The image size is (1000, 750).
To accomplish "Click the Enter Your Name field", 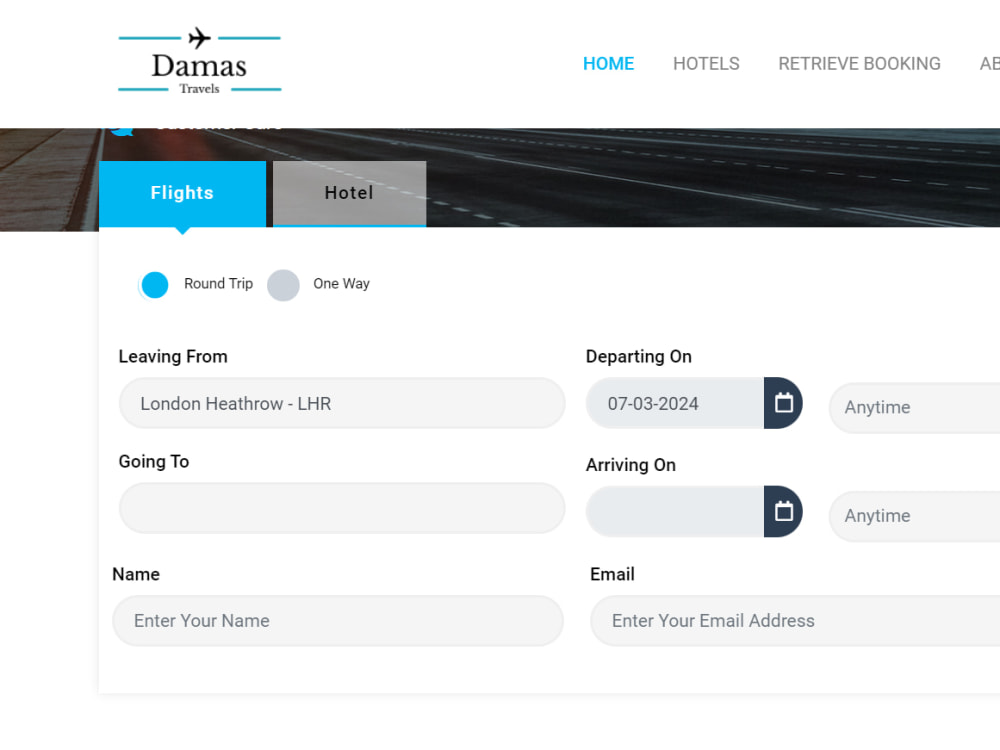I will point(338,621).
